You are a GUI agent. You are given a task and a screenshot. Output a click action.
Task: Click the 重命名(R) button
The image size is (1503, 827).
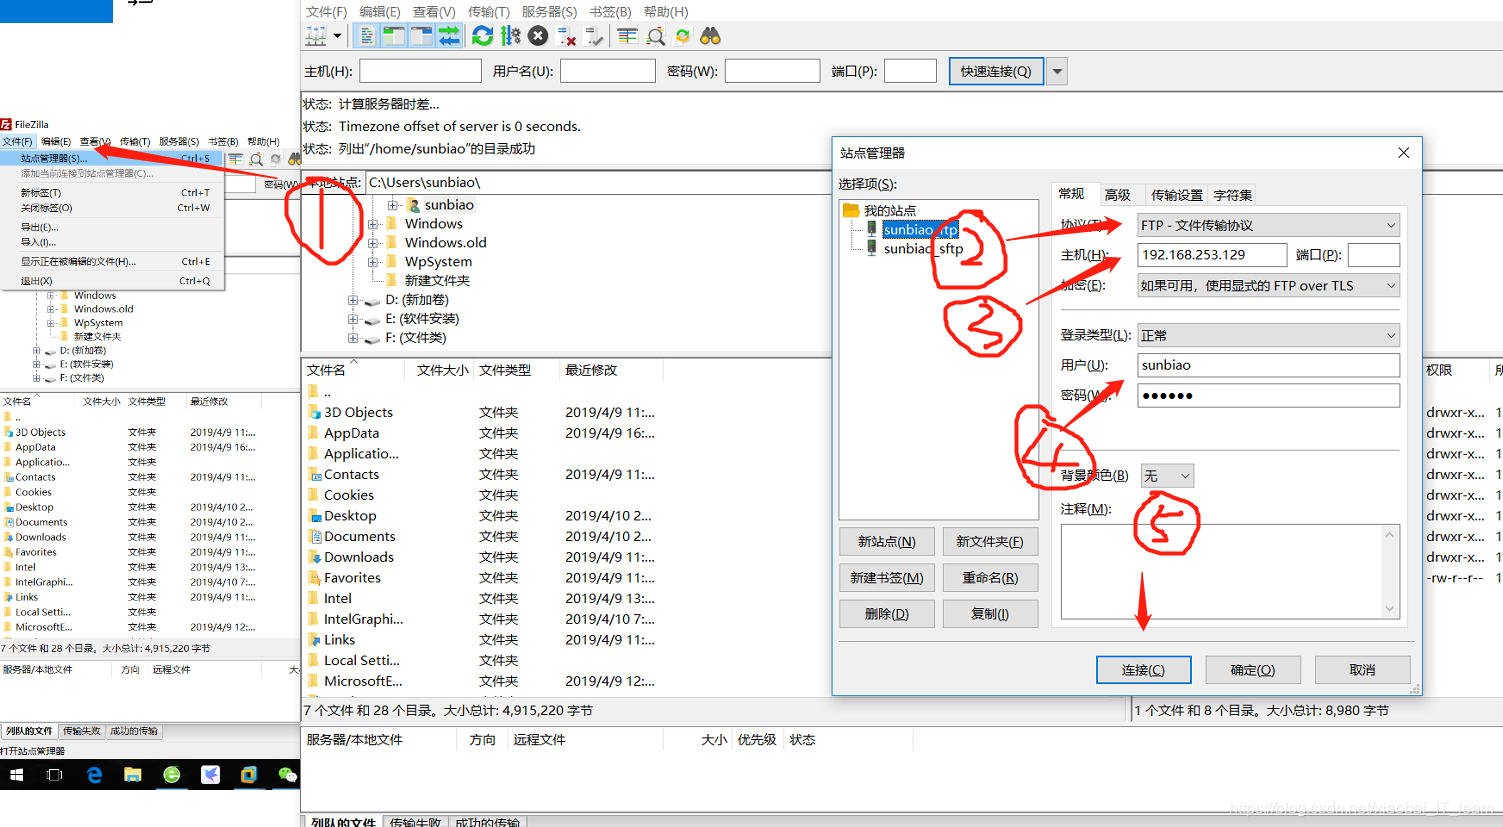990,578
